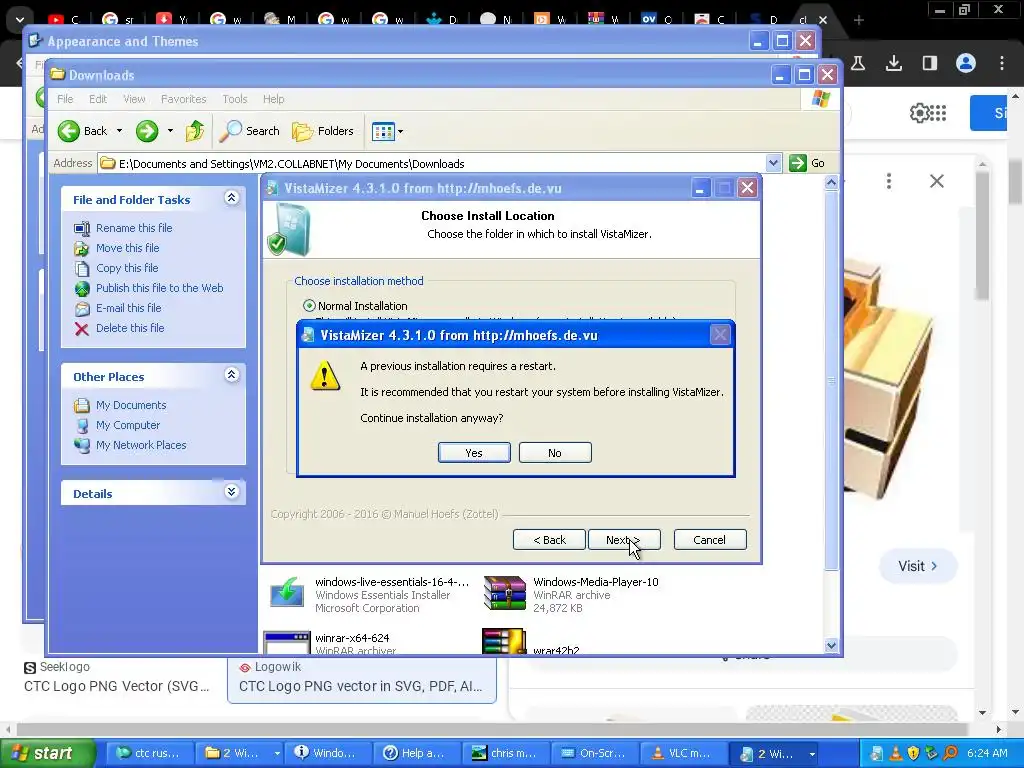Click the security shield icon in system tray

coord(913,754)
